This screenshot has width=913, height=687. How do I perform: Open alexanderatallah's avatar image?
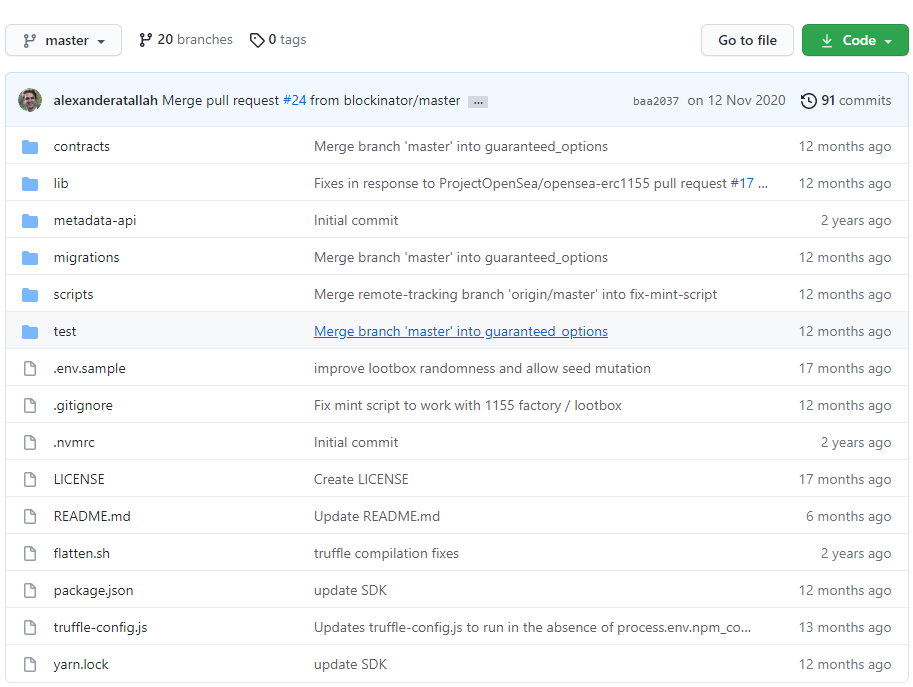coord(30,100)
